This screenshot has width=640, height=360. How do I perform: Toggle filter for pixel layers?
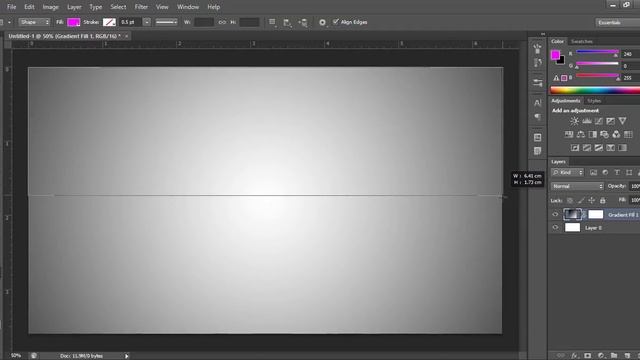(x=593, y=173)
